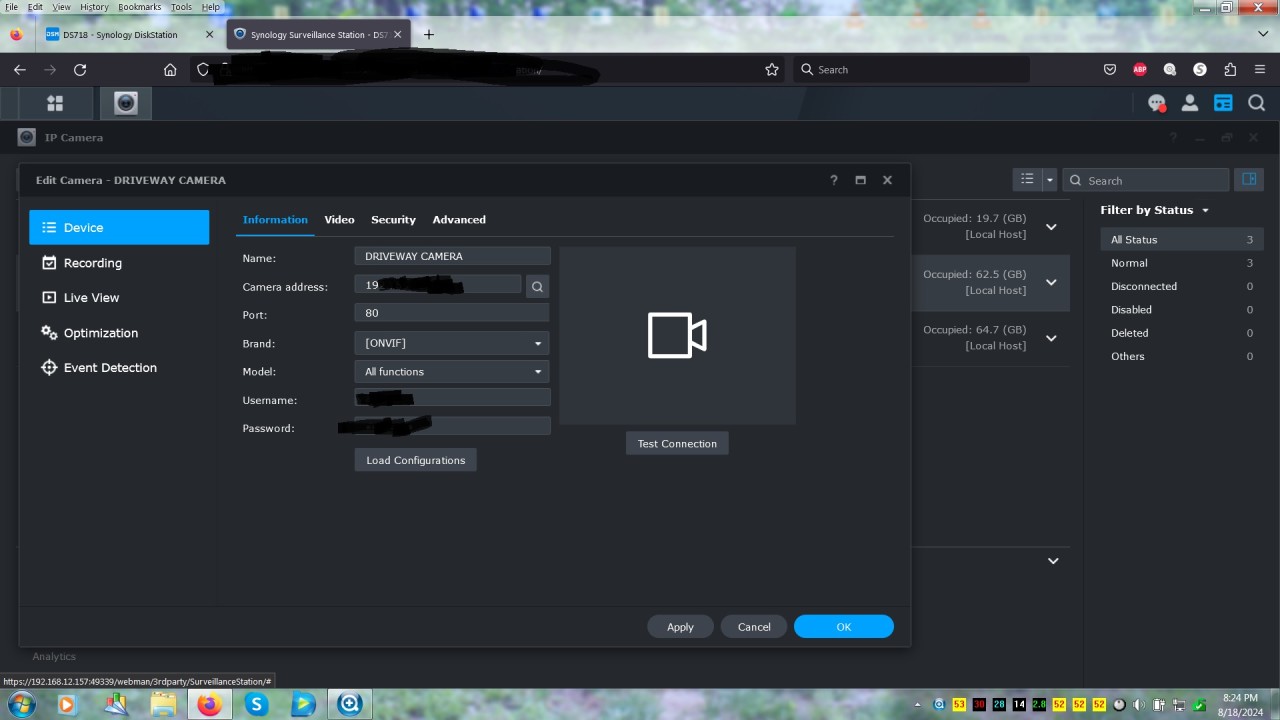Image resolution: width=1280 pixels, height=720 pixels.
Task: Click the Surveillance Station global search magnifier
Action: (1257, 103)
